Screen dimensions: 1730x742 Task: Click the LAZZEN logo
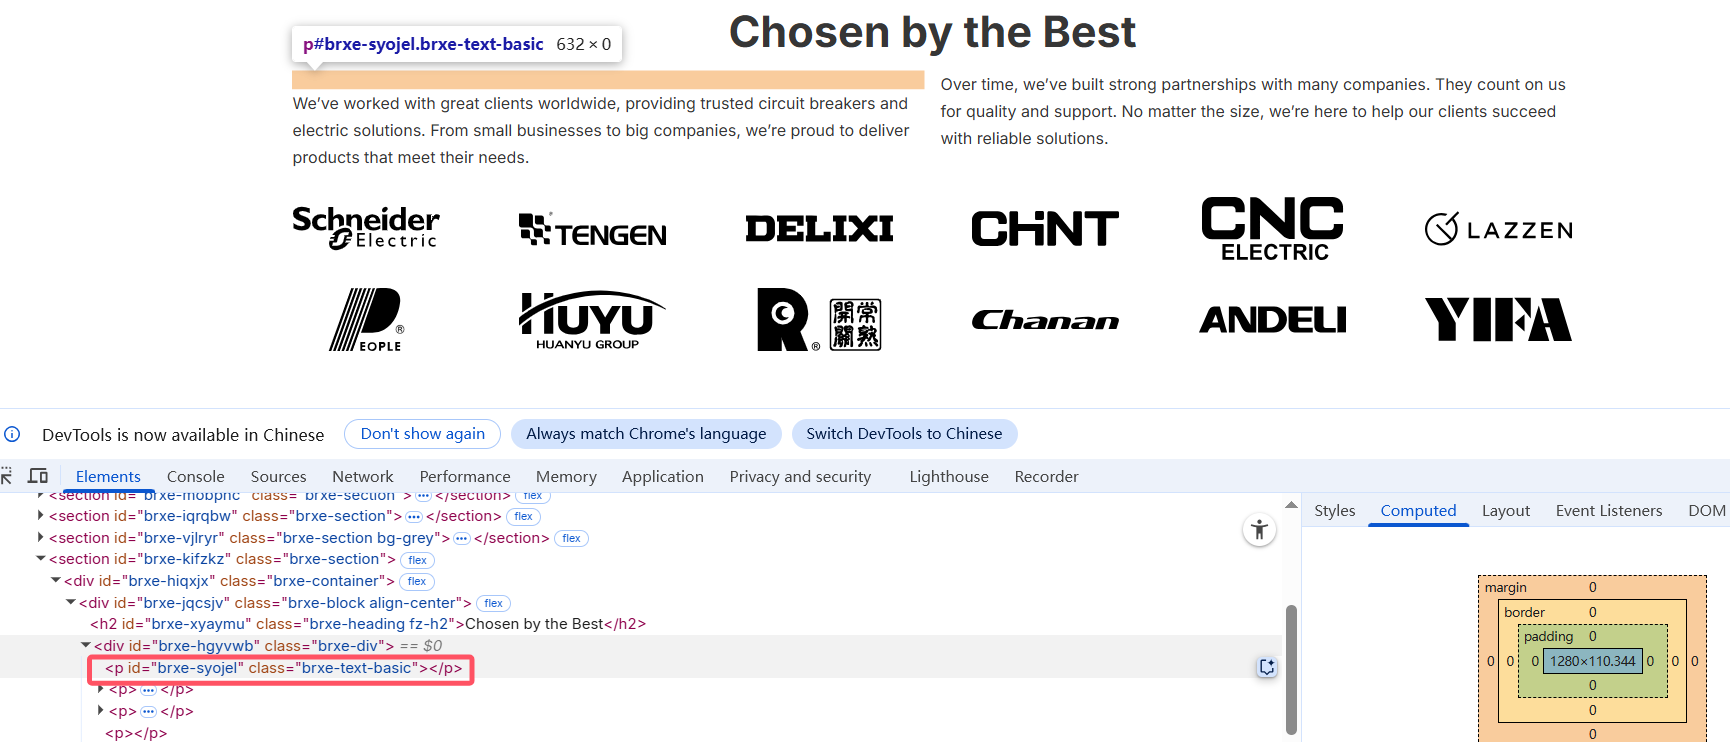coord(1499,229)
